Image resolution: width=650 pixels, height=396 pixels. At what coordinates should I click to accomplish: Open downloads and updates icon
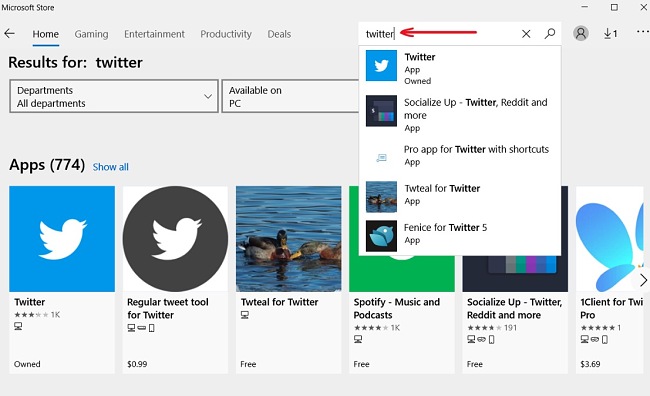click(x=610, y=34)
